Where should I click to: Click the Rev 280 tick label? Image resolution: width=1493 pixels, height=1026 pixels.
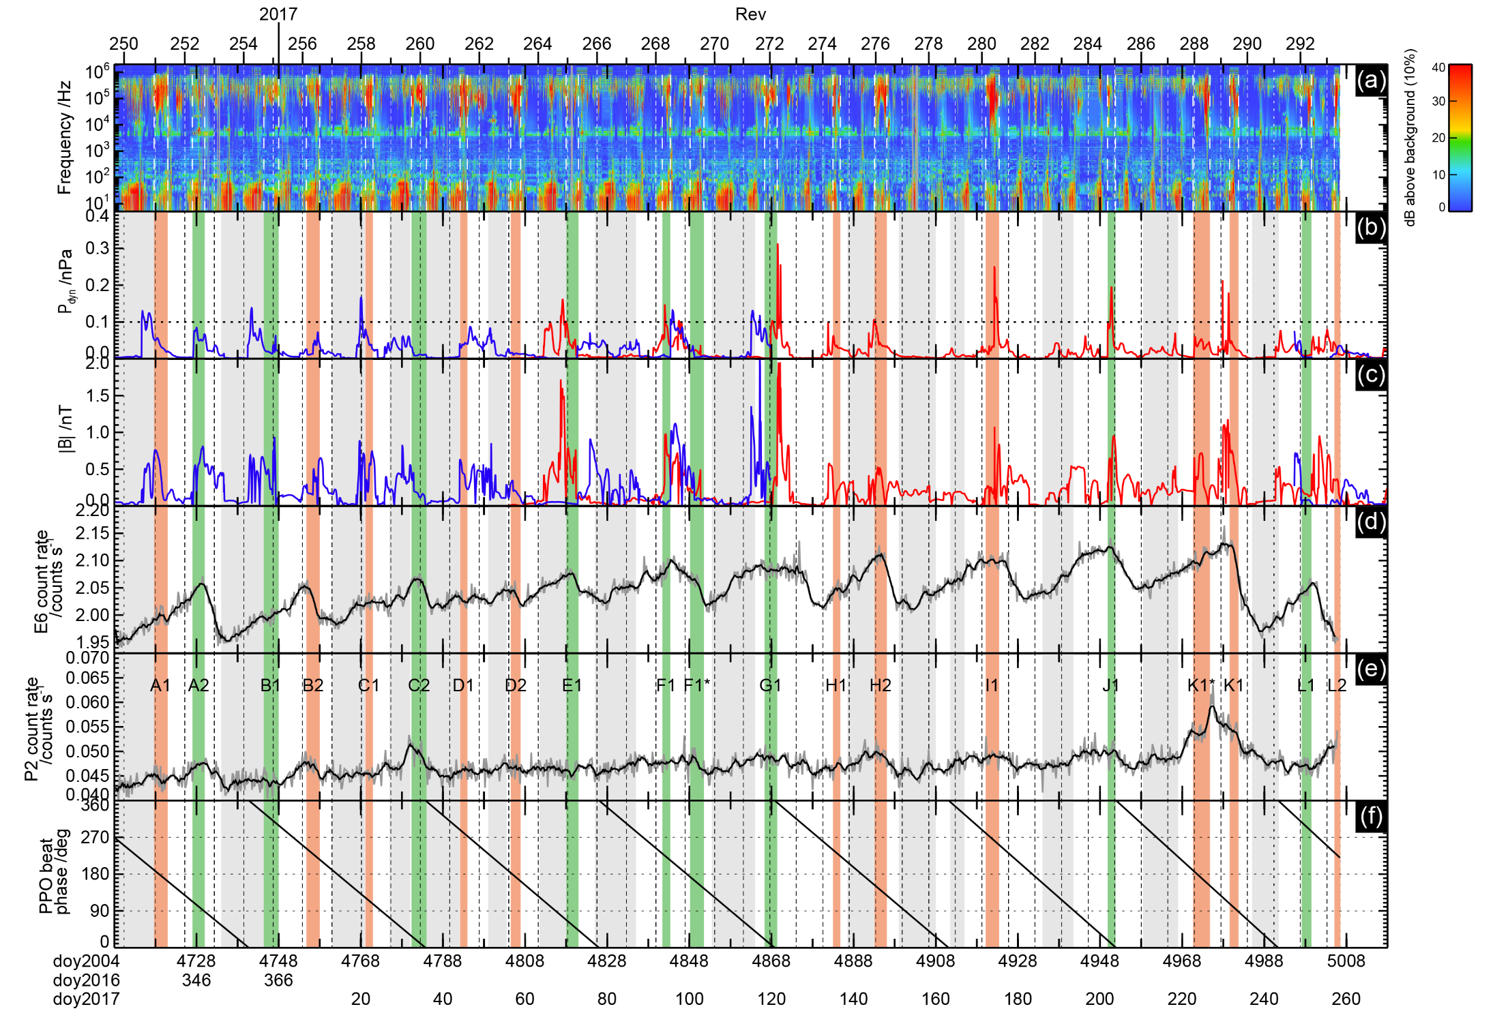(982, 44)
